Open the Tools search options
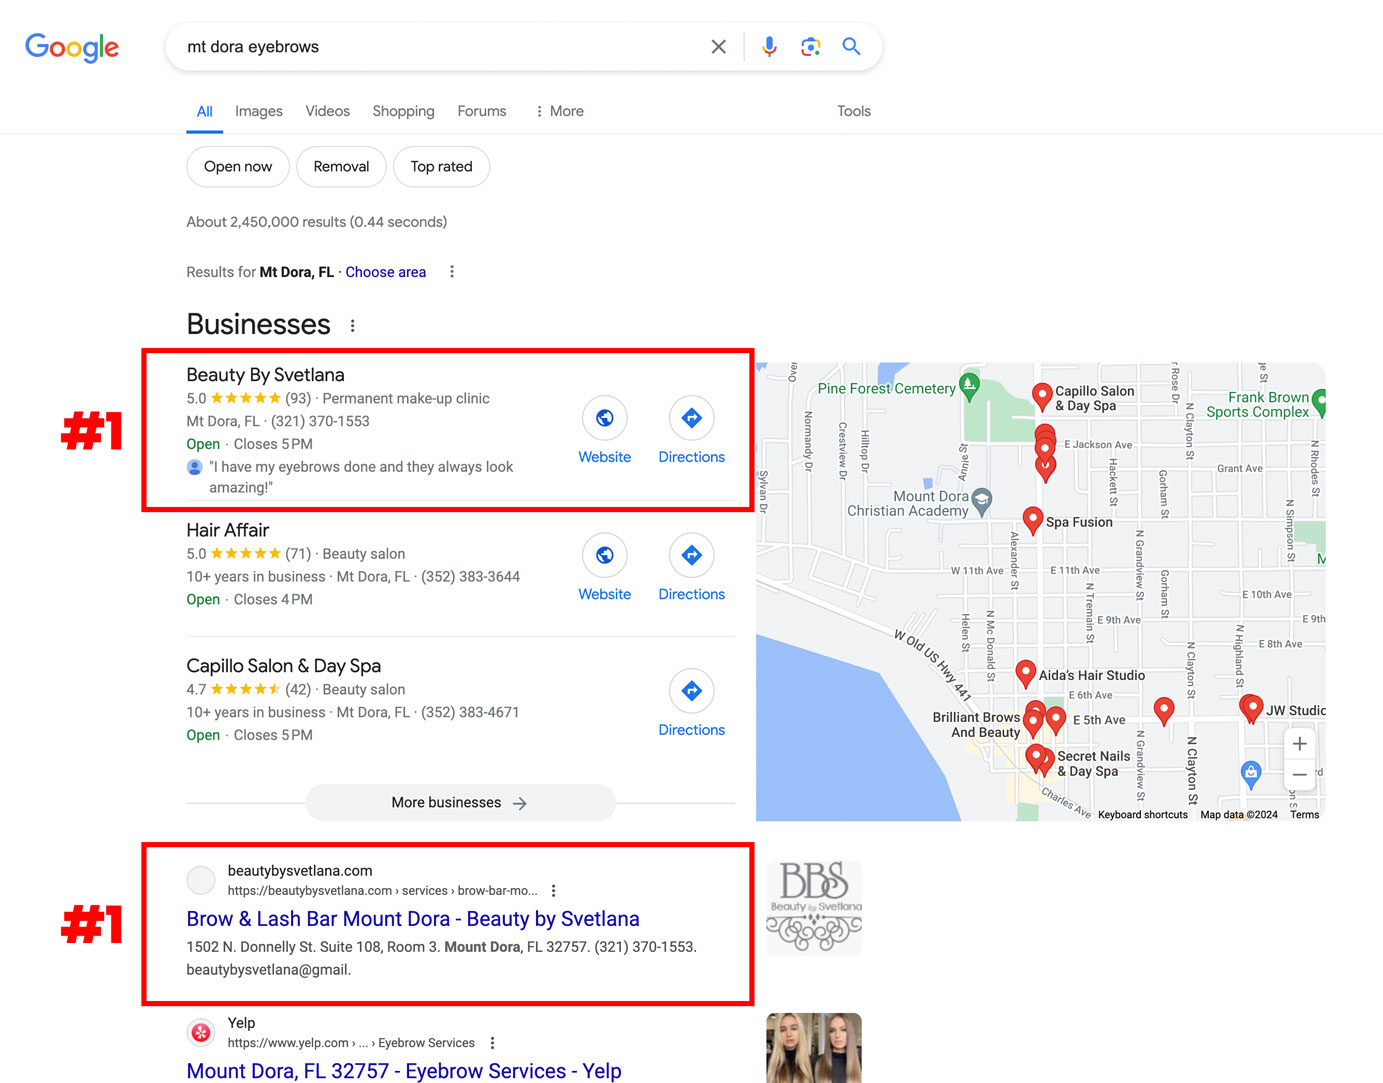Image resolution: width=1383 pixels, height=1083 pixels. pyautogui.click(x=854, y=111)
